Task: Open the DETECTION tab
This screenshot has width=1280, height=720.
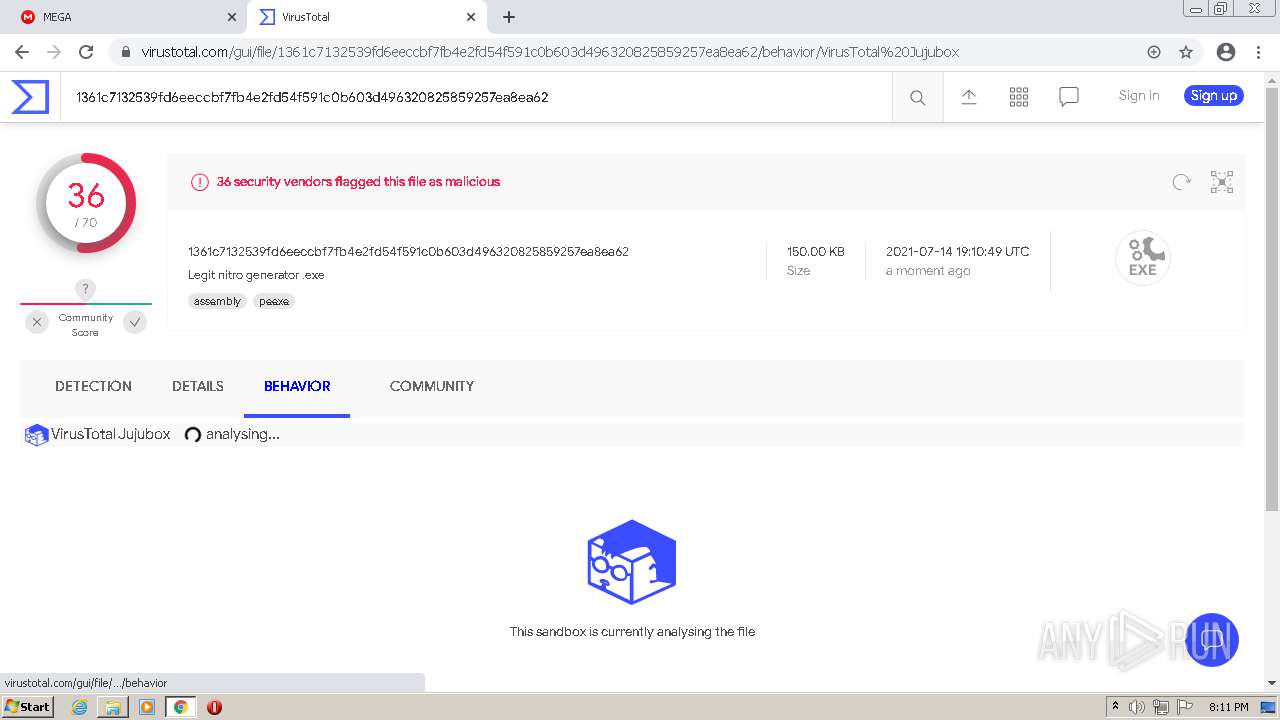Action: pos(93,386)
